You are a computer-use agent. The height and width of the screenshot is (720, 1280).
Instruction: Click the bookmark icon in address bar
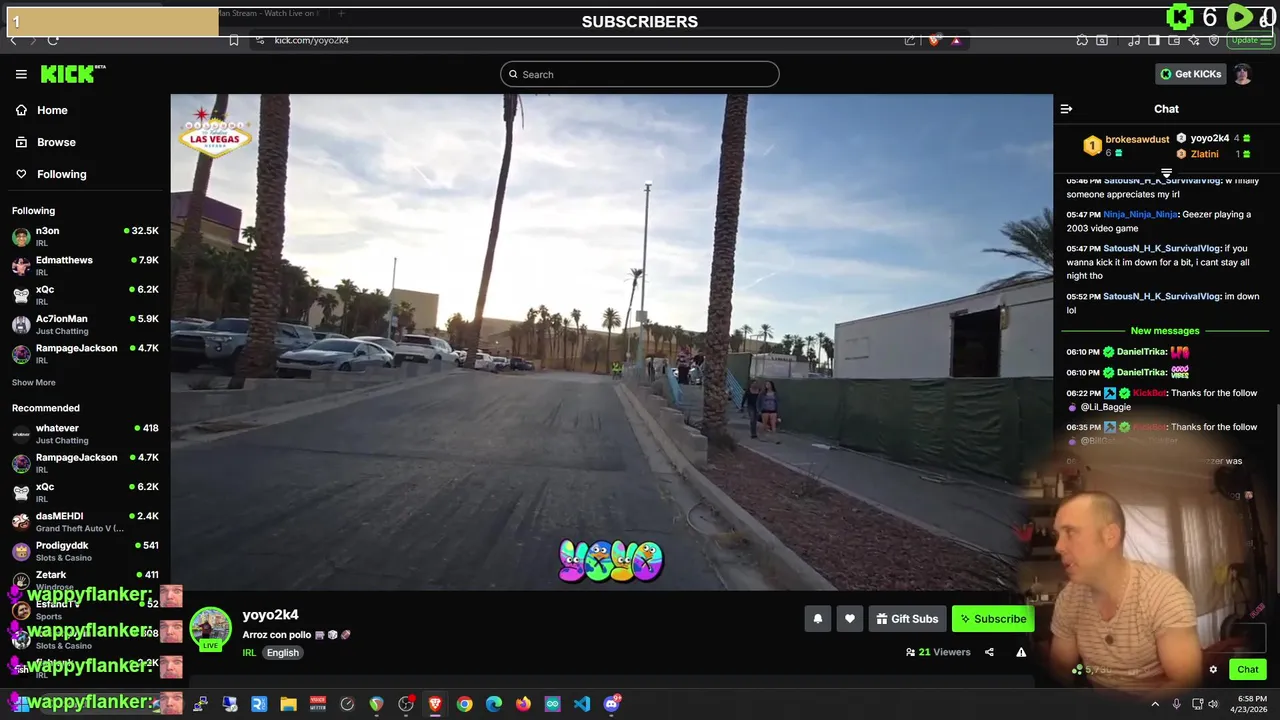(233, 40)
